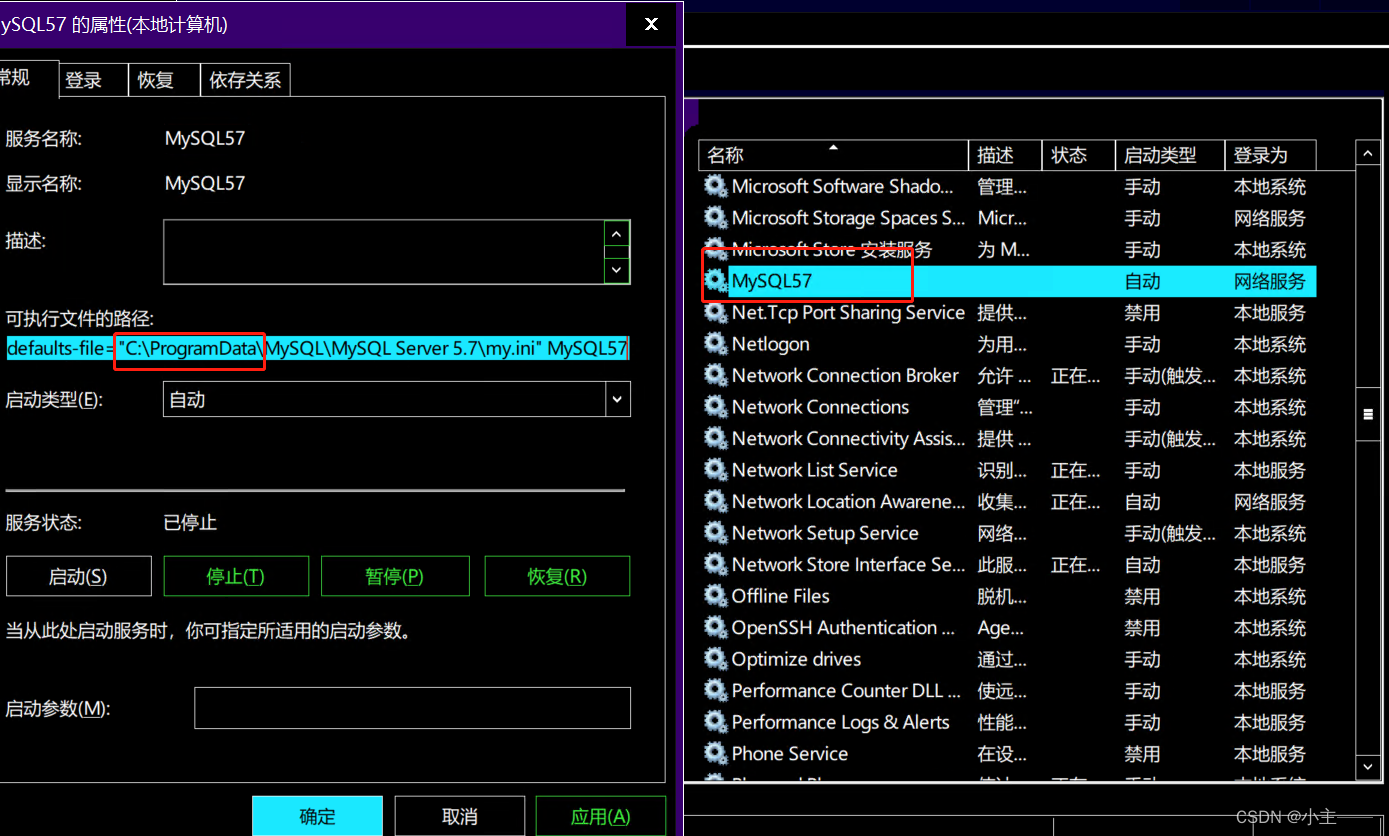The image size is (1389, 836).
Task: Click gear icon of OpenSSH Authentication service
Action: coord(715,628)
